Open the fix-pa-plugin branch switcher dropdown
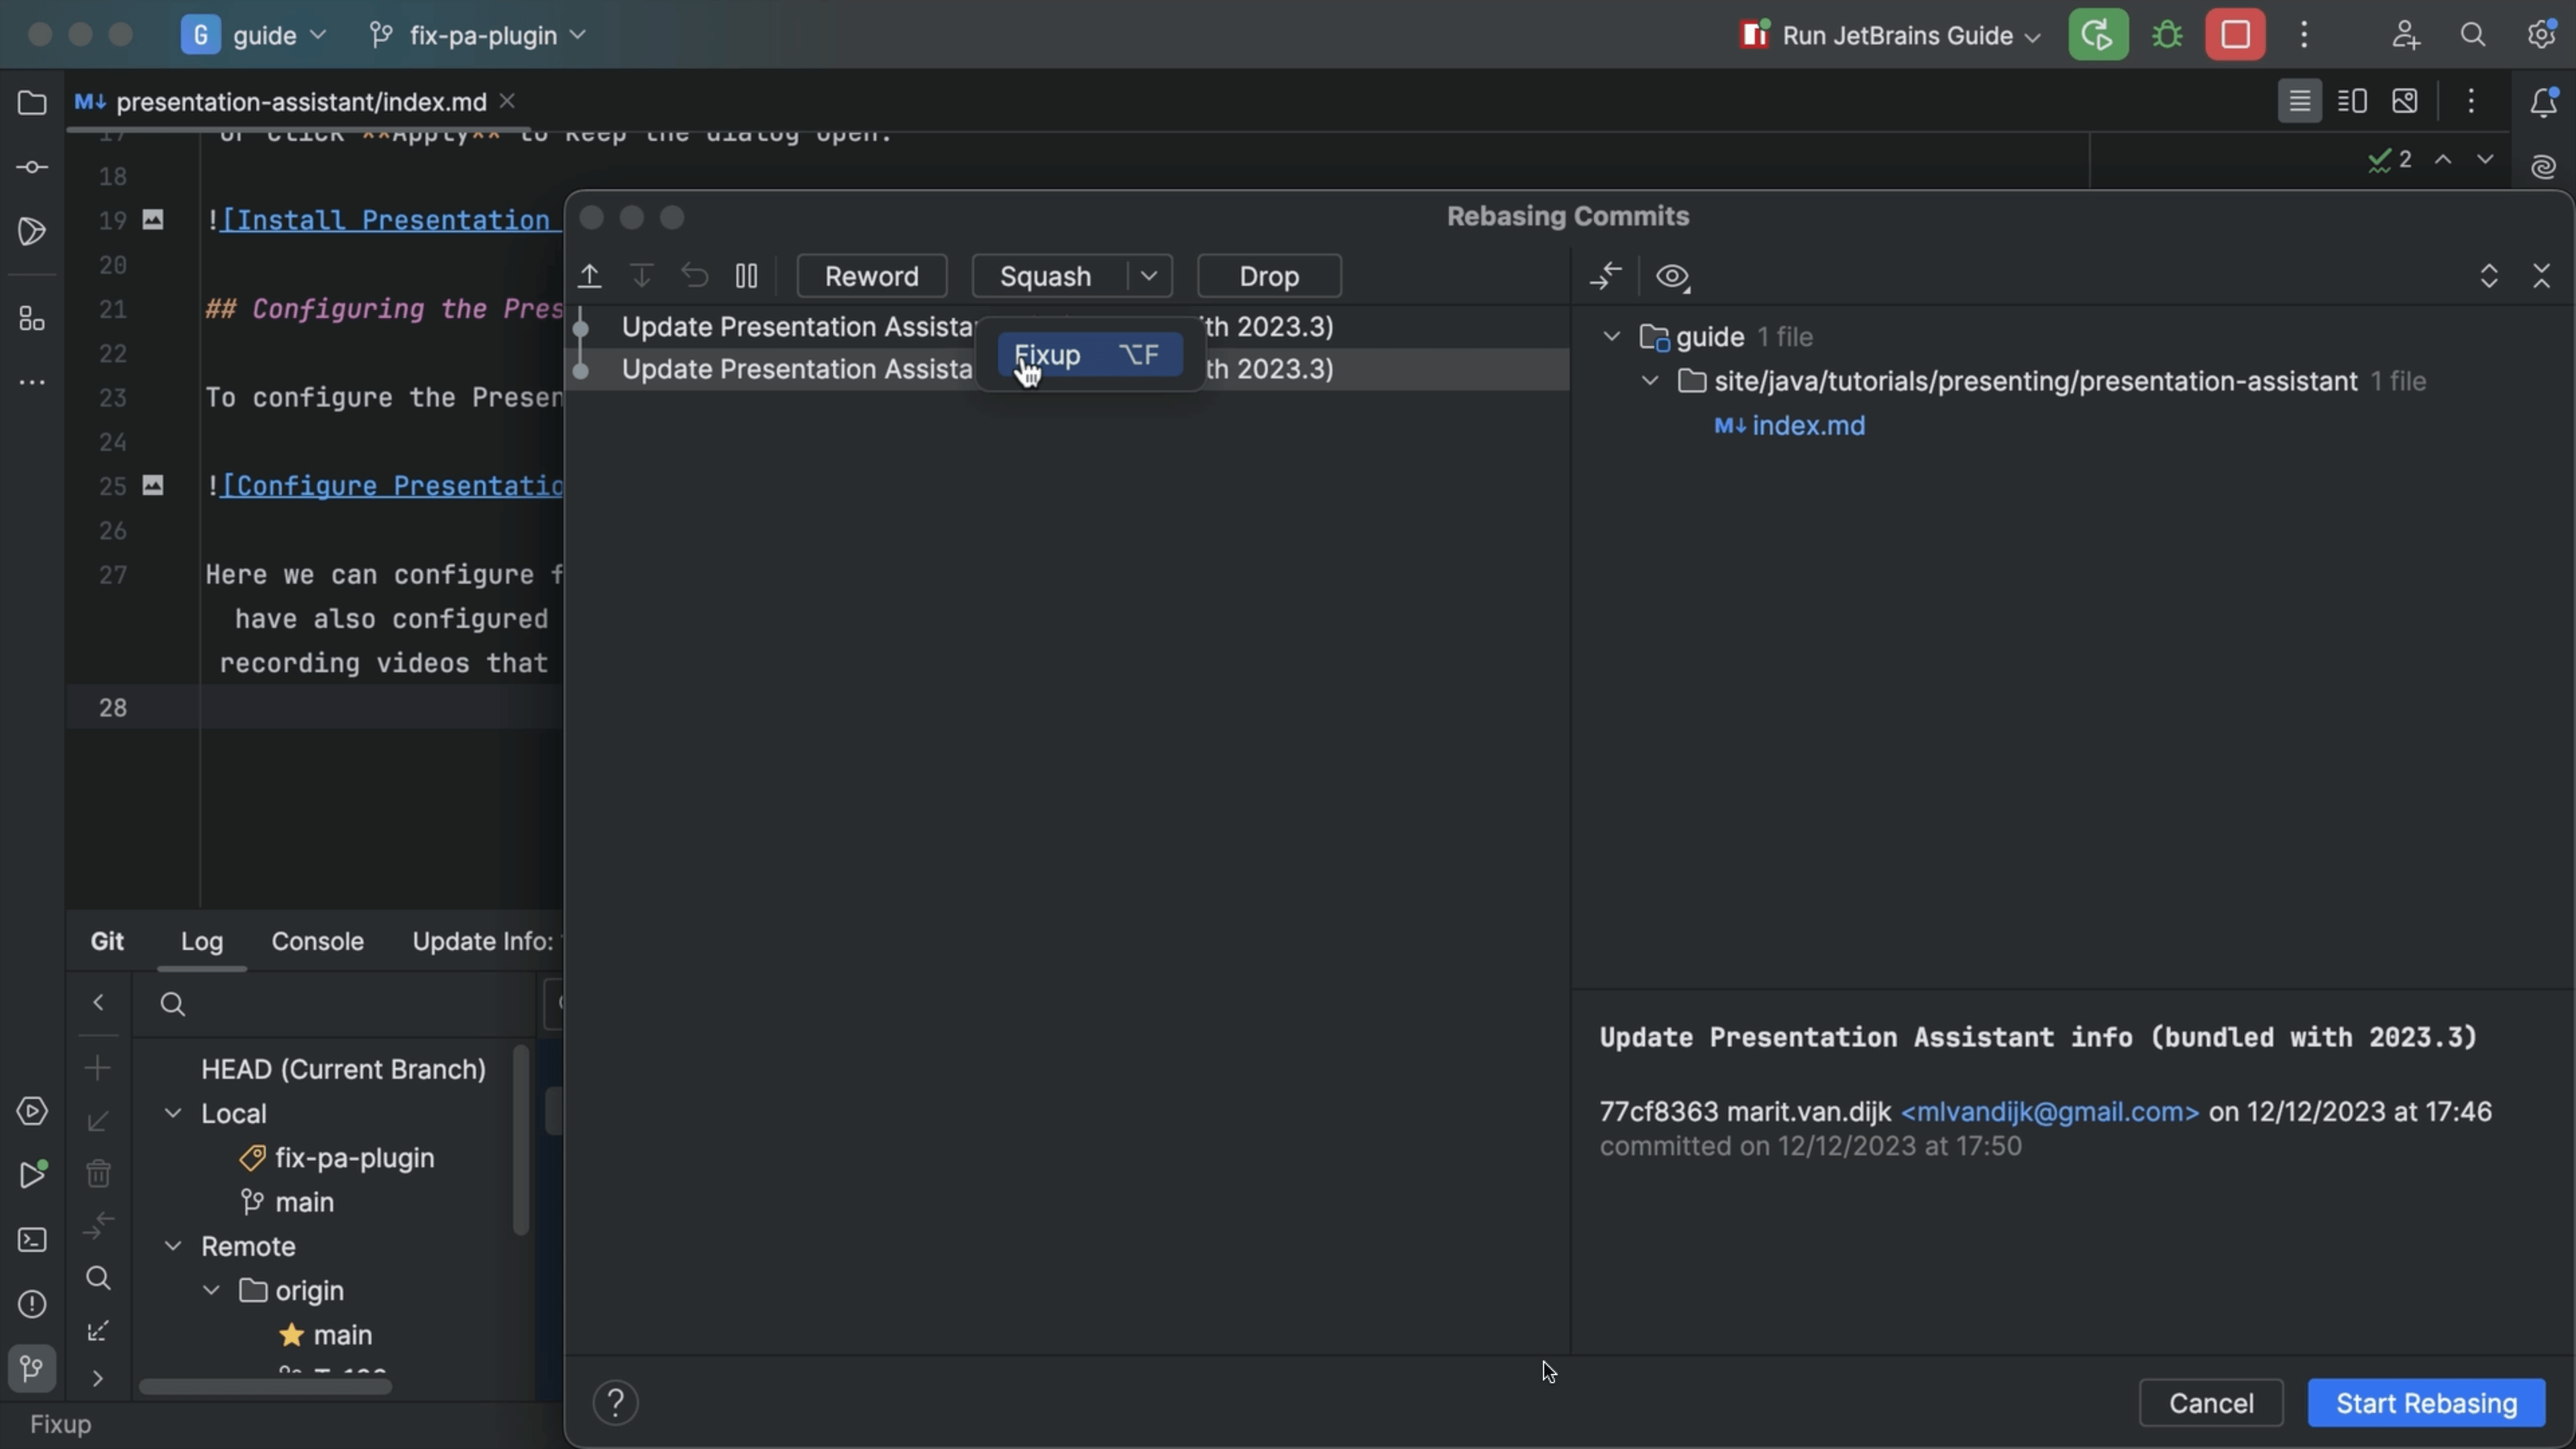 [x=578, y=35]
